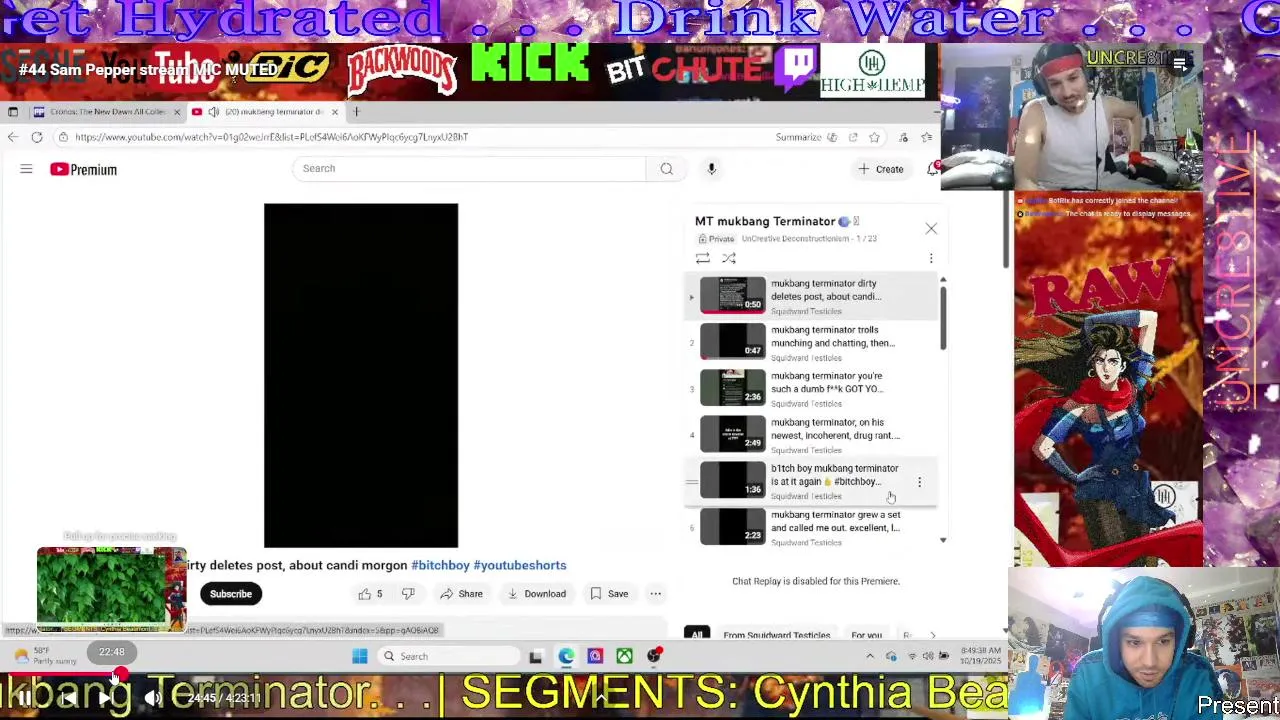Bookmark page with the star icon

click(874, 137)
